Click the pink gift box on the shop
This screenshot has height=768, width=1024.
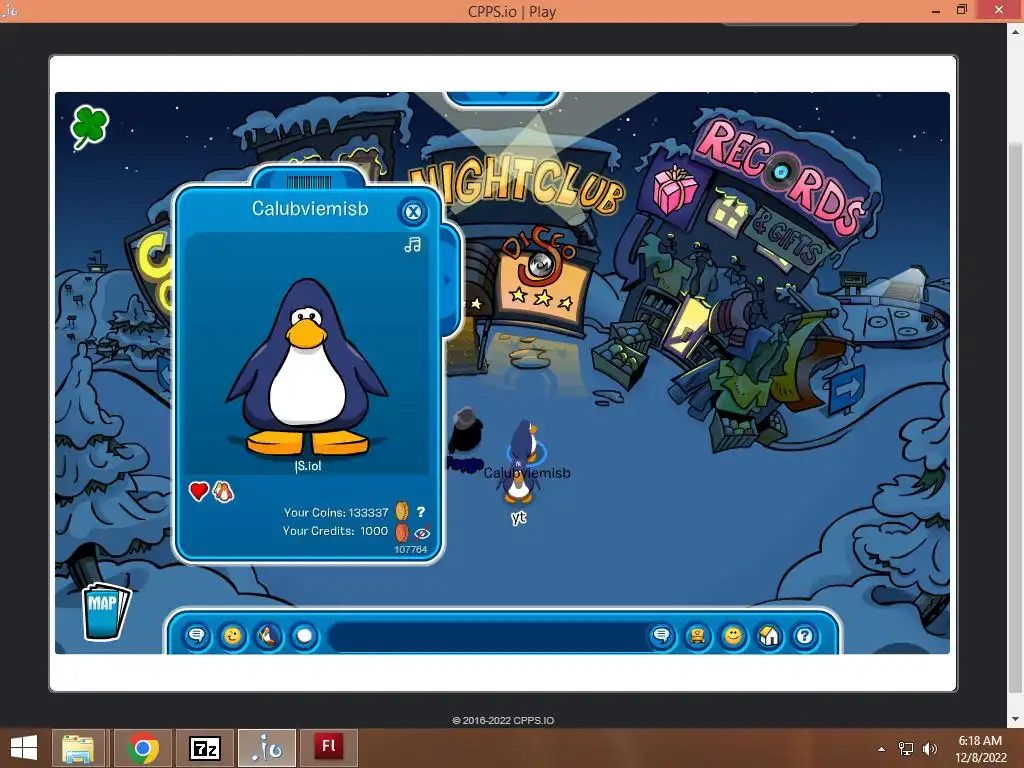(675, 189)
